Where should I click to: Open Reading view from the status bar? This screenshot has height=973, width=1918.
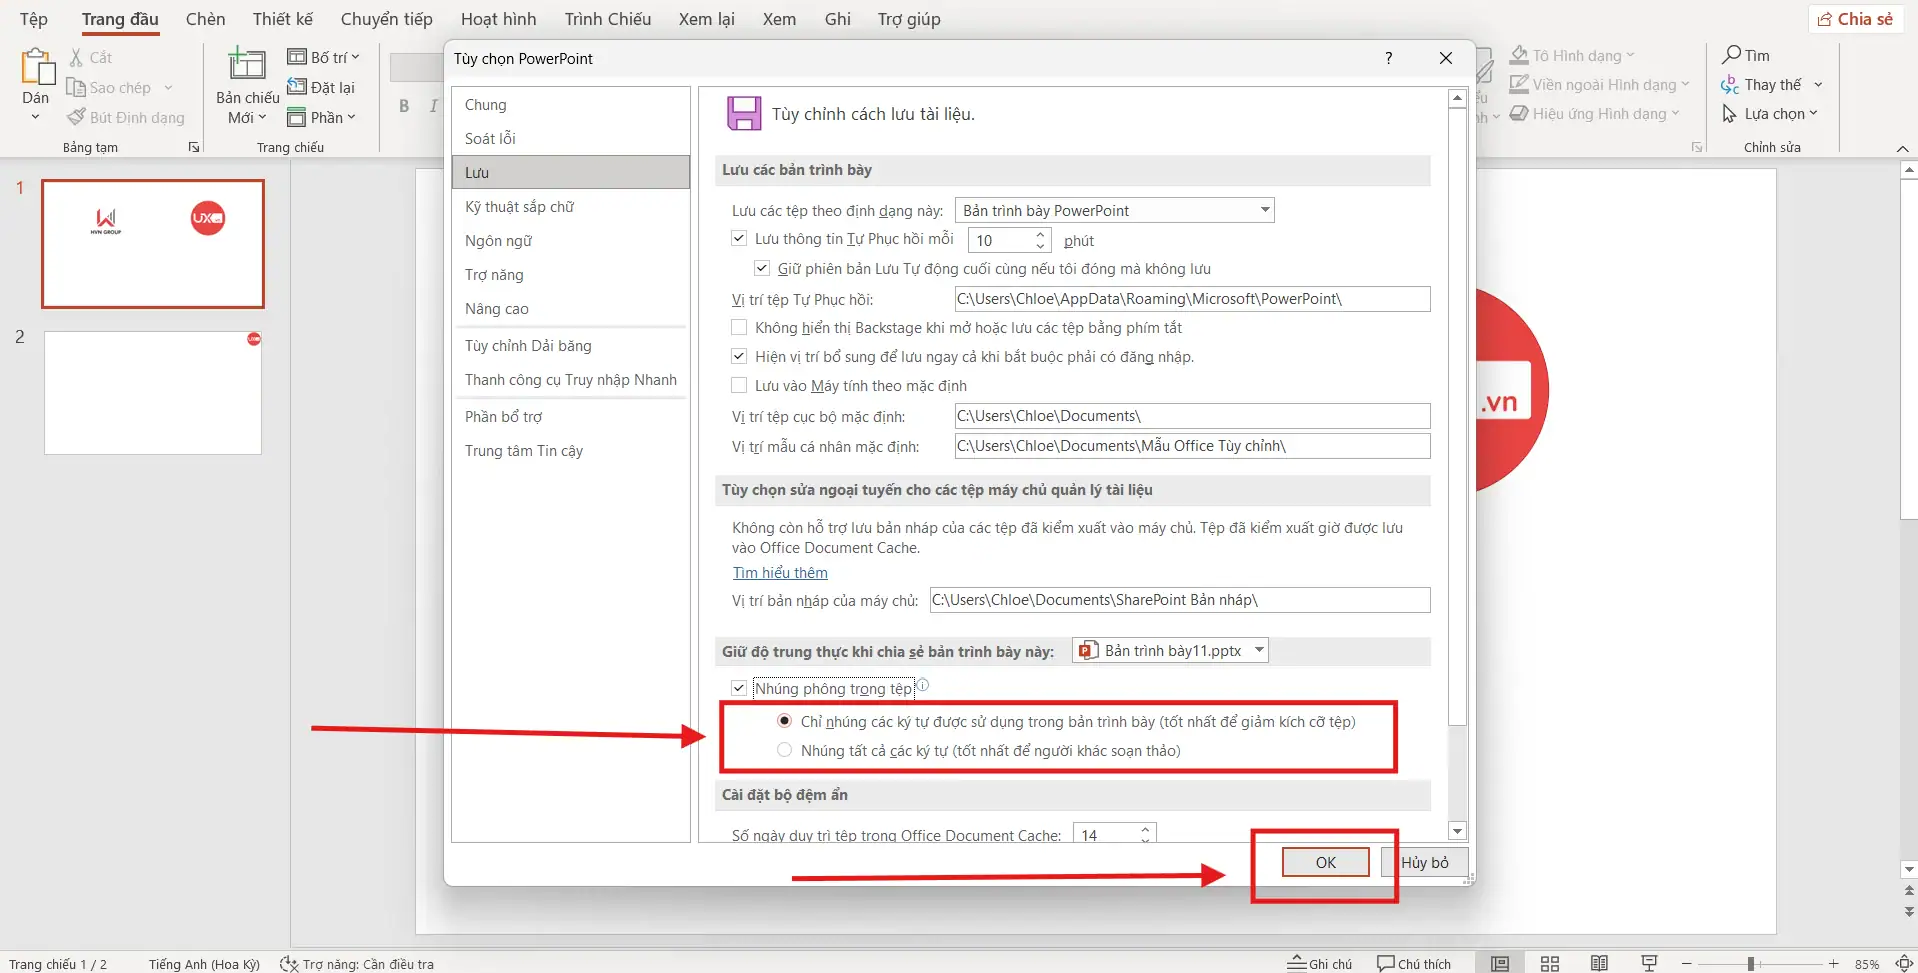1600,963
